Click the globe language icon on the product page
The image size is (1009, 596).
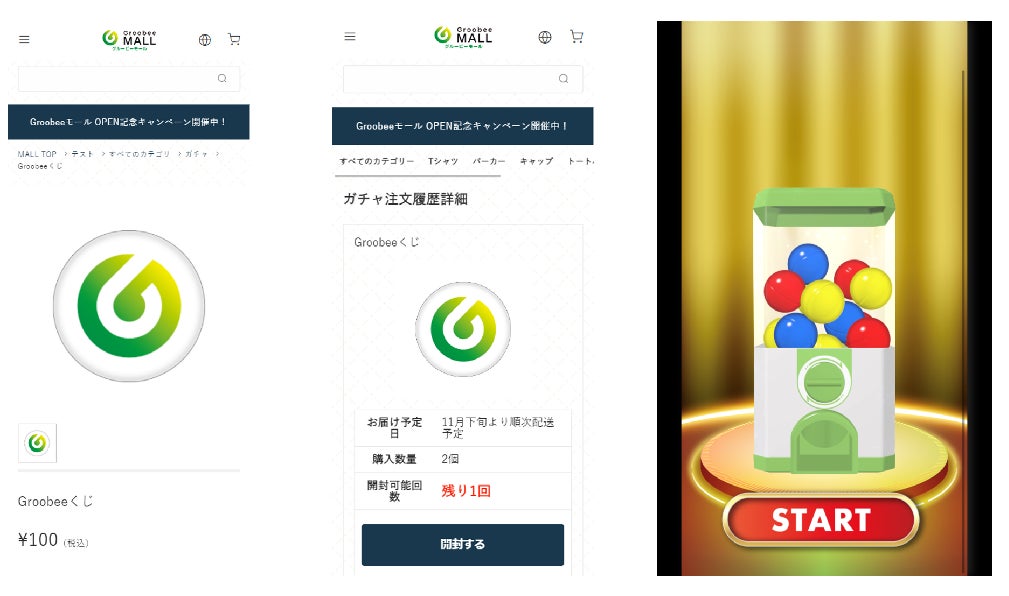click(x=205, y=40)
